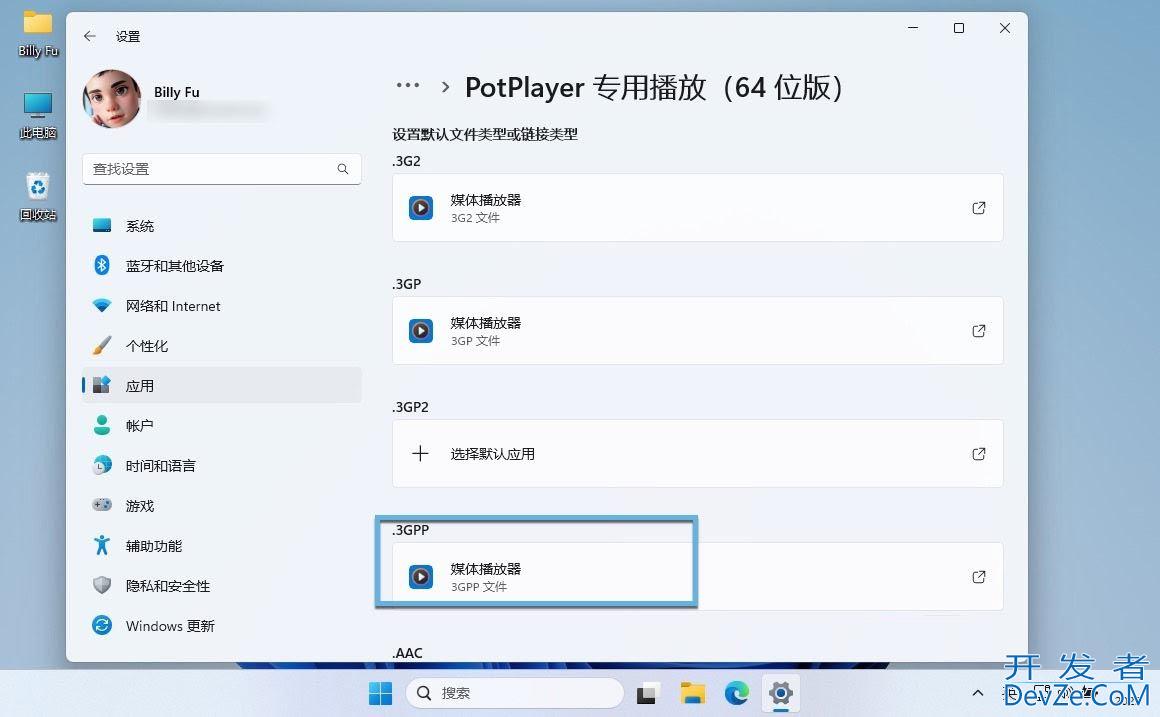Click the breadcrumb ellipsis button
Viewport: 1160px width, 717px height.
[408, 86]
